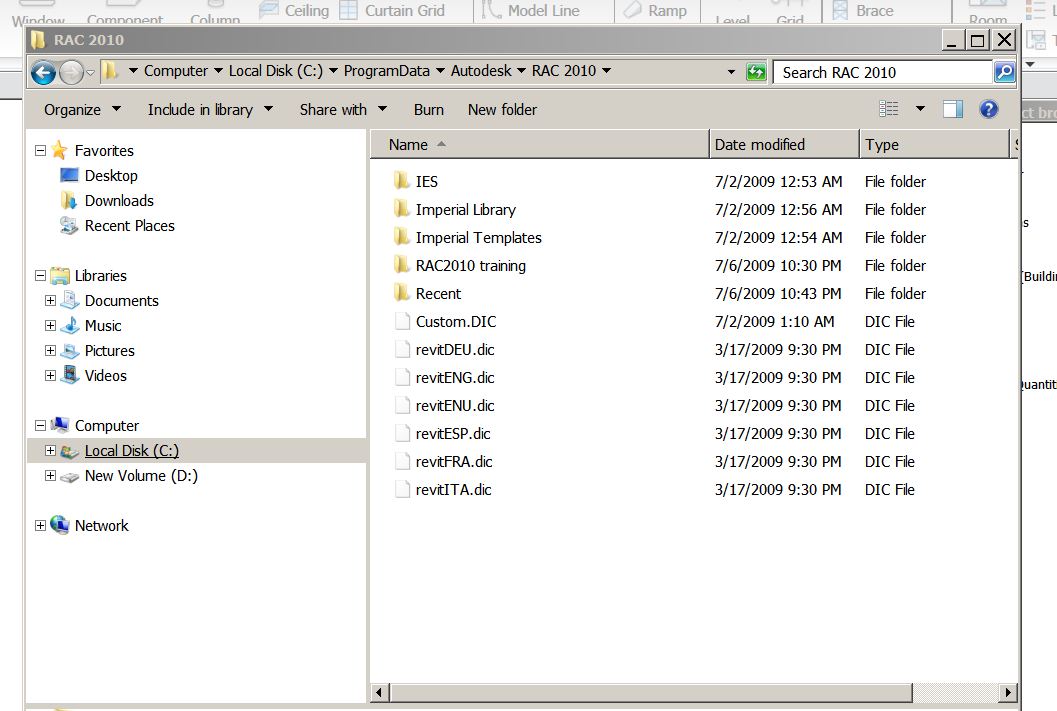The height and width of the screenshot is (711, 1057).
Task: Click the horizontal scrollbar left arrow
Action: point(380,692)
